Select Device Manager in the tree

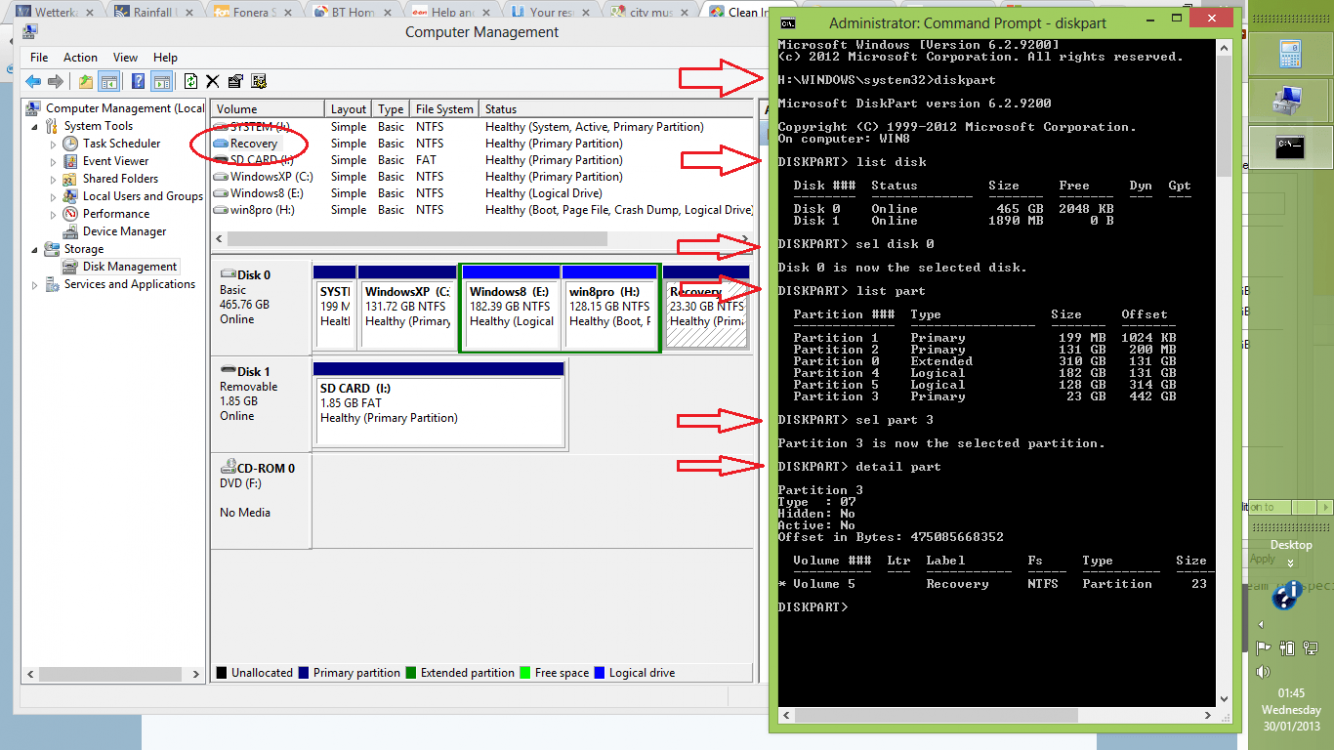123,231
